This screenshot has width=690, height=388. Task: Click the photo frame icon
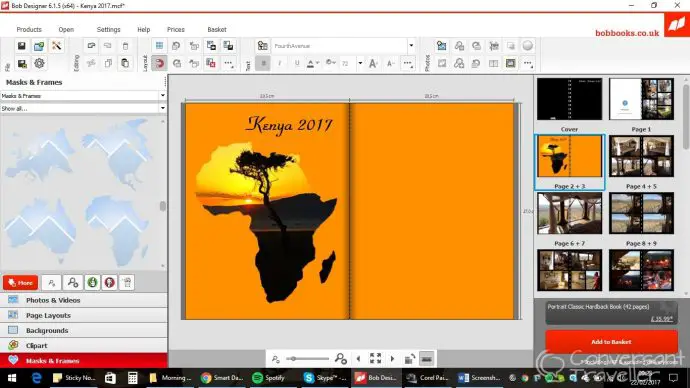point(510,63)
